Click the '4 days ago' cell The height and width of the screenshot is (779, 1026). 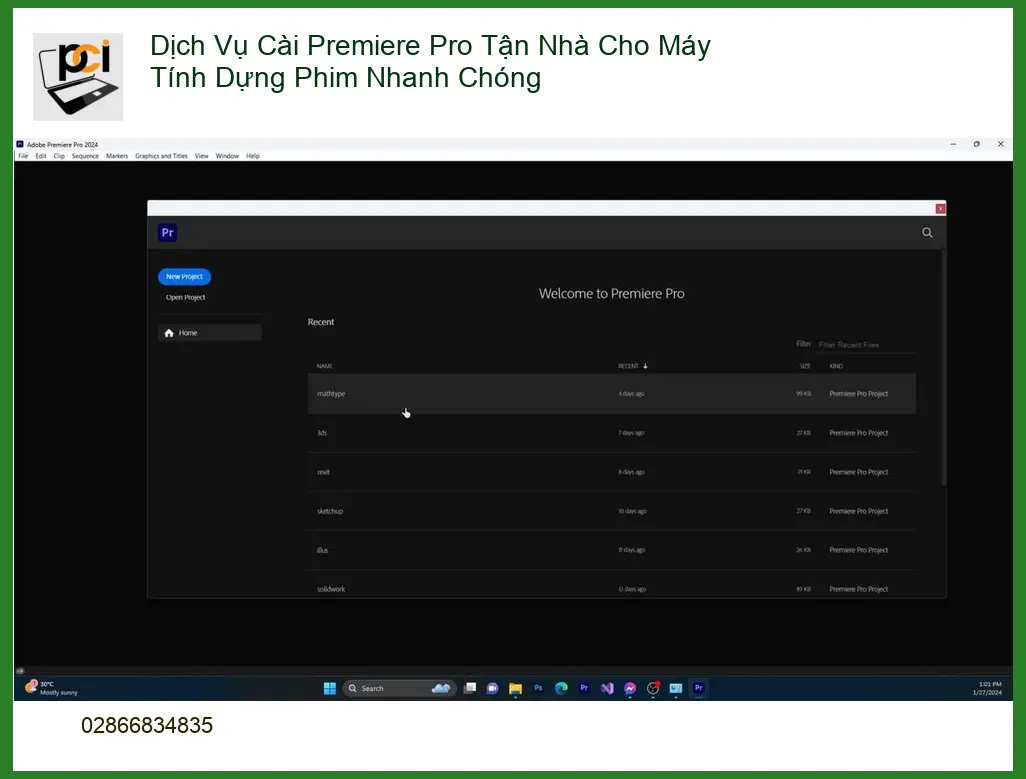[631, 394]
